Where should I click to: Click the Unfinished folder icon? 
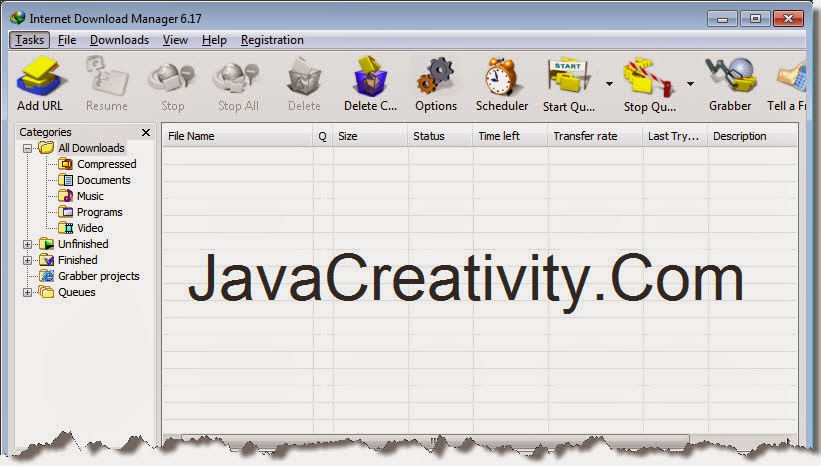click(x=47, y=244)
